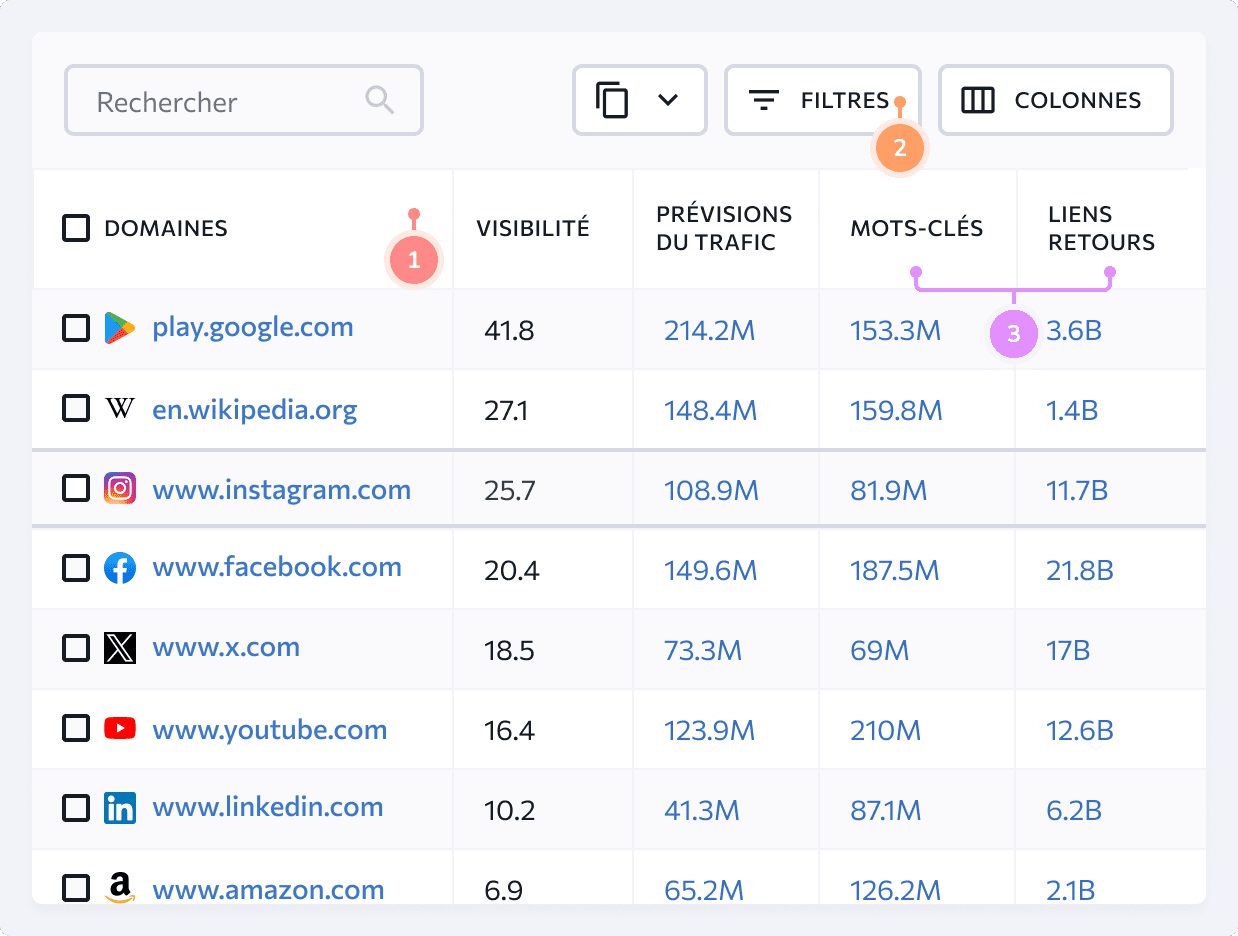1238x936 pixels.
Task: Click backlinks value 6.2B
Action: pyautogui.click(x=1074, y=810)
